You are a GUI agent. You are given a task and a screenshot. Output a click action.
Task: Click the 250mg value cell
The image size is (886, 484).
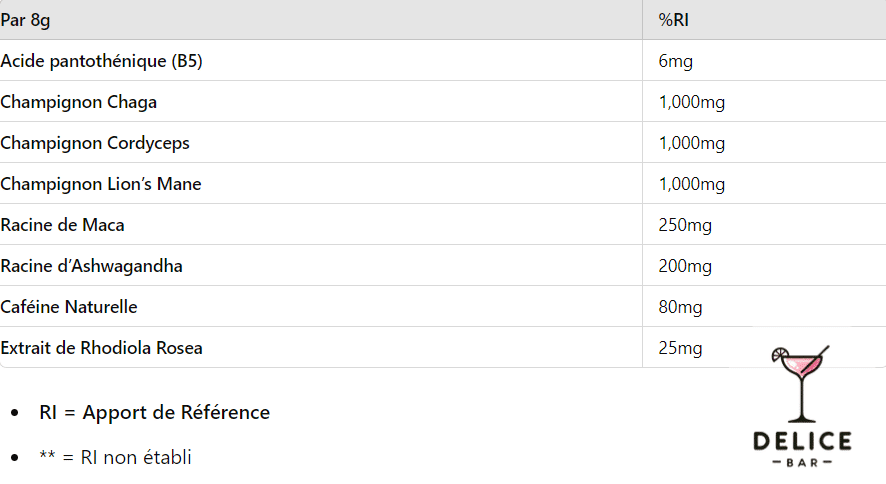(x=685, y=225)
